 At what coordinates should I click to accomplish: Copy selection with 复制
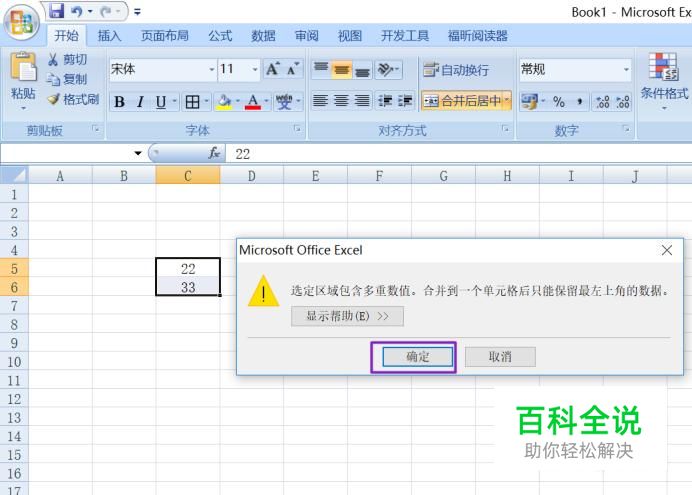tap(67, 79)
